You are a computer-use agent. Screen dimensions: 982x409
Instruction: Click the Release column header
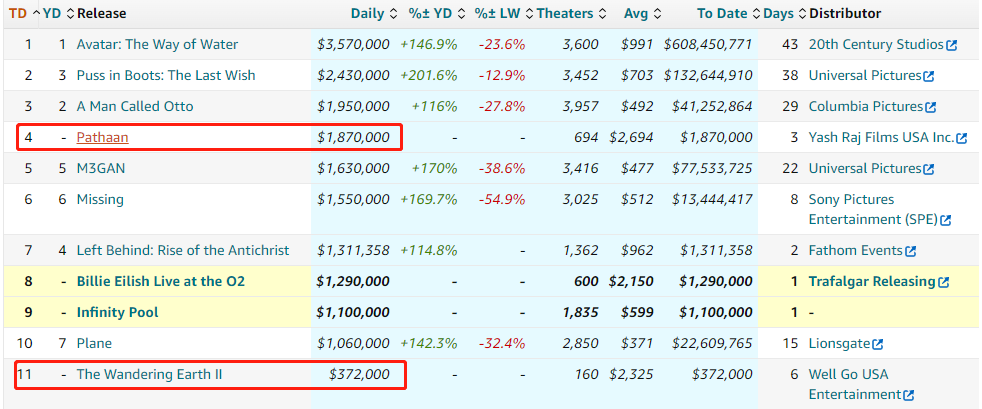(x=101, y=13)
